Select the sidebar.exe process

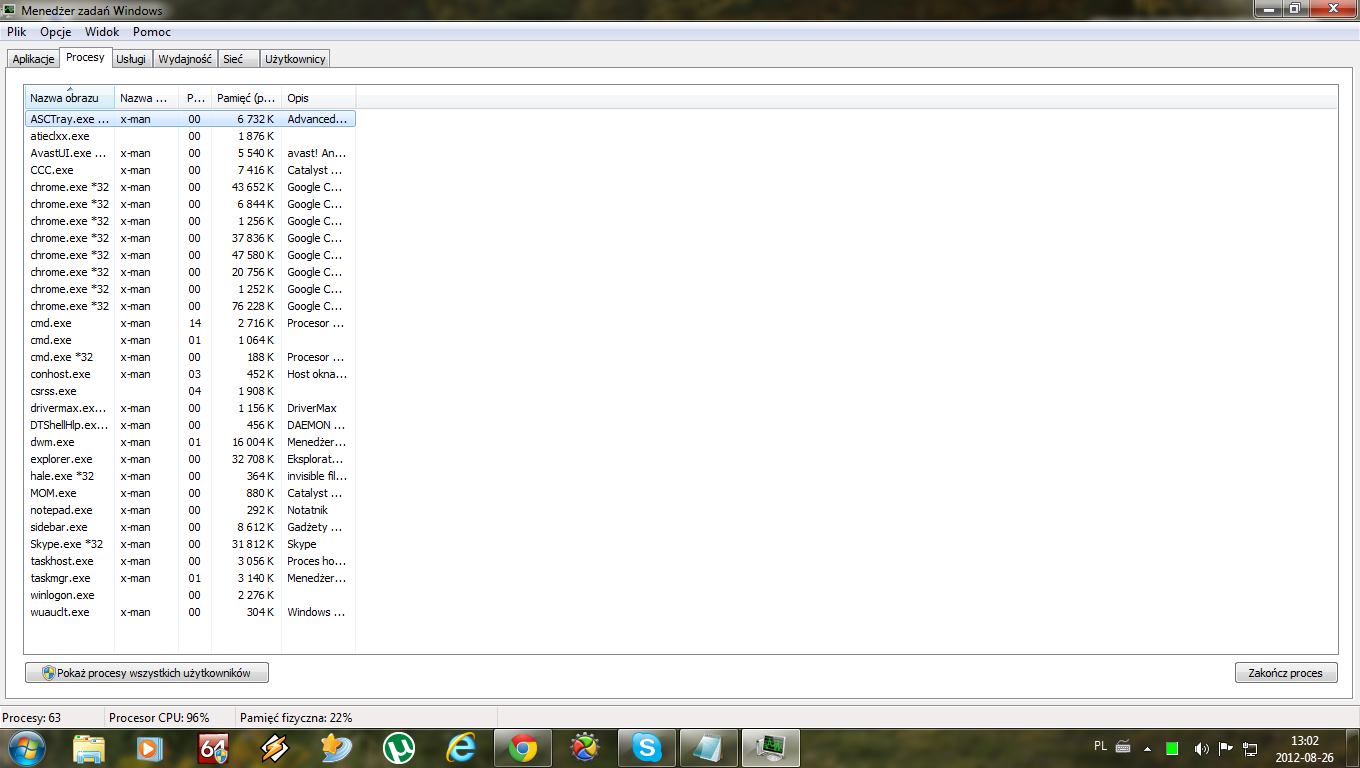190,527
